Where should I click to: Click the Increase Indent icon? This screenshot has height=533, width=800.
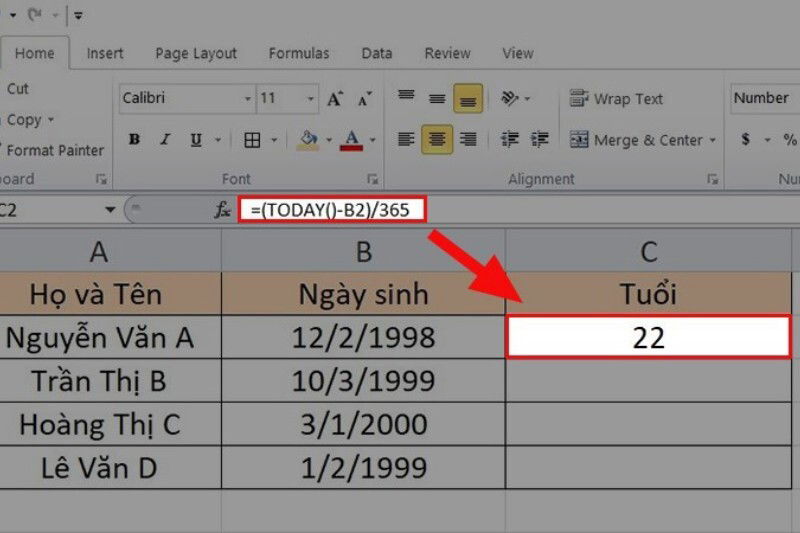540,139
